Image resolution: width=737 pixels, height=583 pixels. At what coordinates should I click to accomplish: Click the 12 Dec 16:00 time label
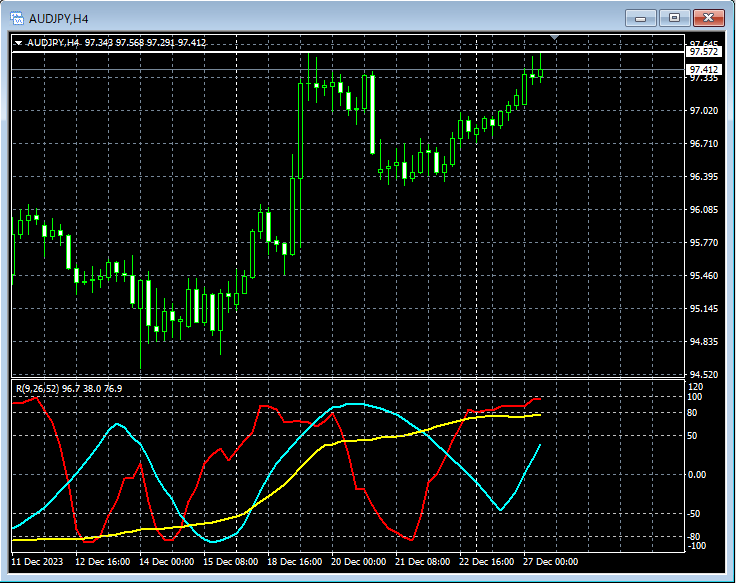pos(102,561)
